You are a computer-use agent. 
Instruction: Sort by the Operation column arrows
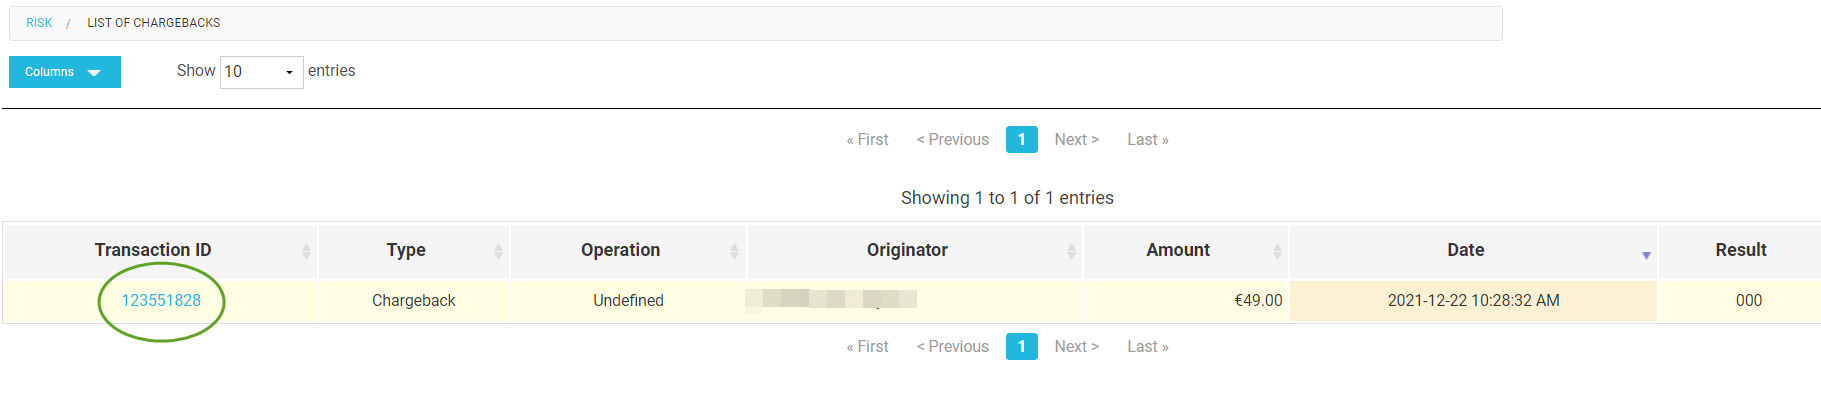point(734,252)
